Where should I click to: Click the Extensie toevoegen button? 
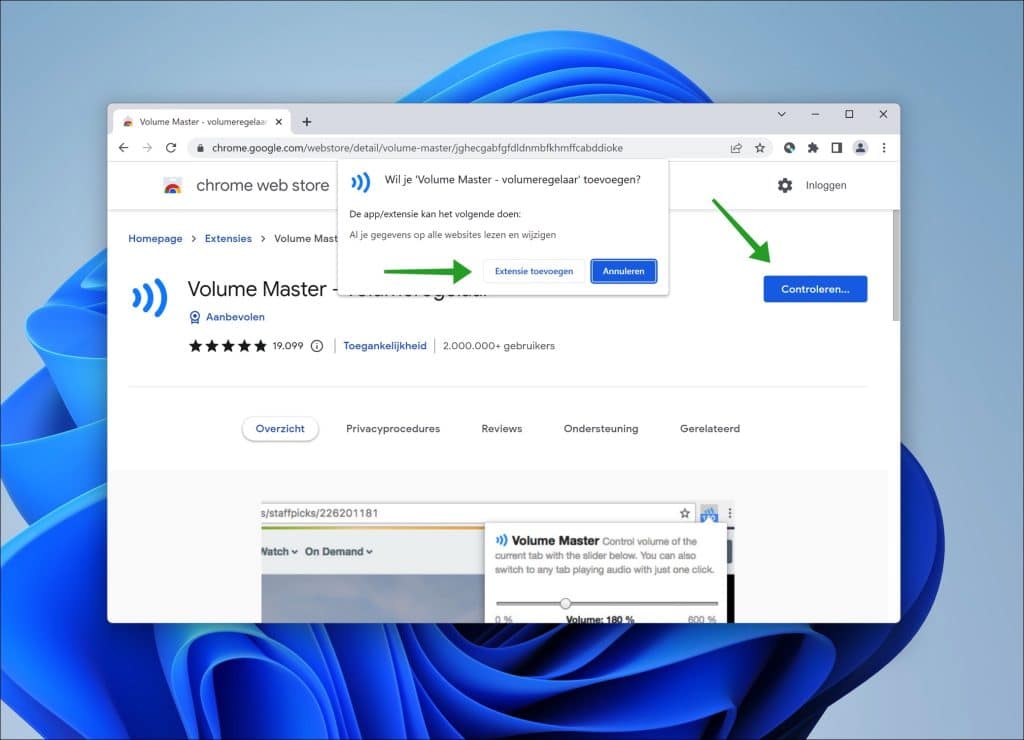pos(534,270)
